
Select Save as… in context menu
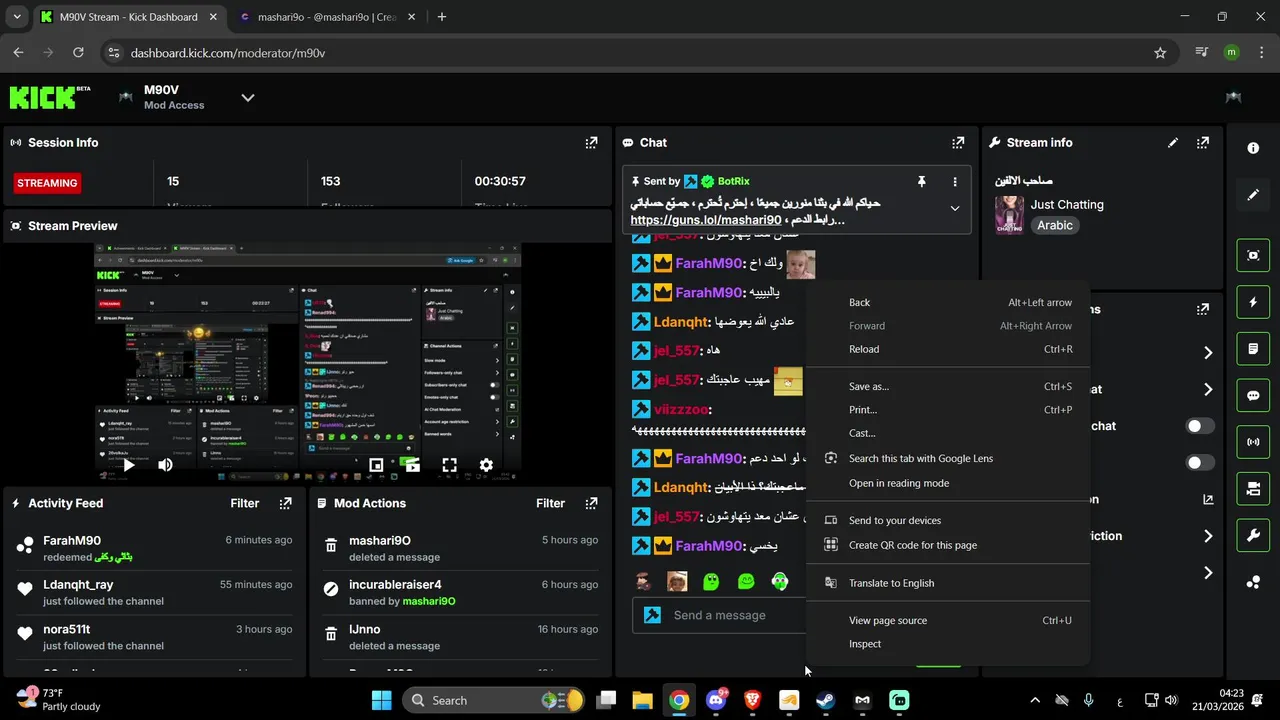click(x=948, y=386)
